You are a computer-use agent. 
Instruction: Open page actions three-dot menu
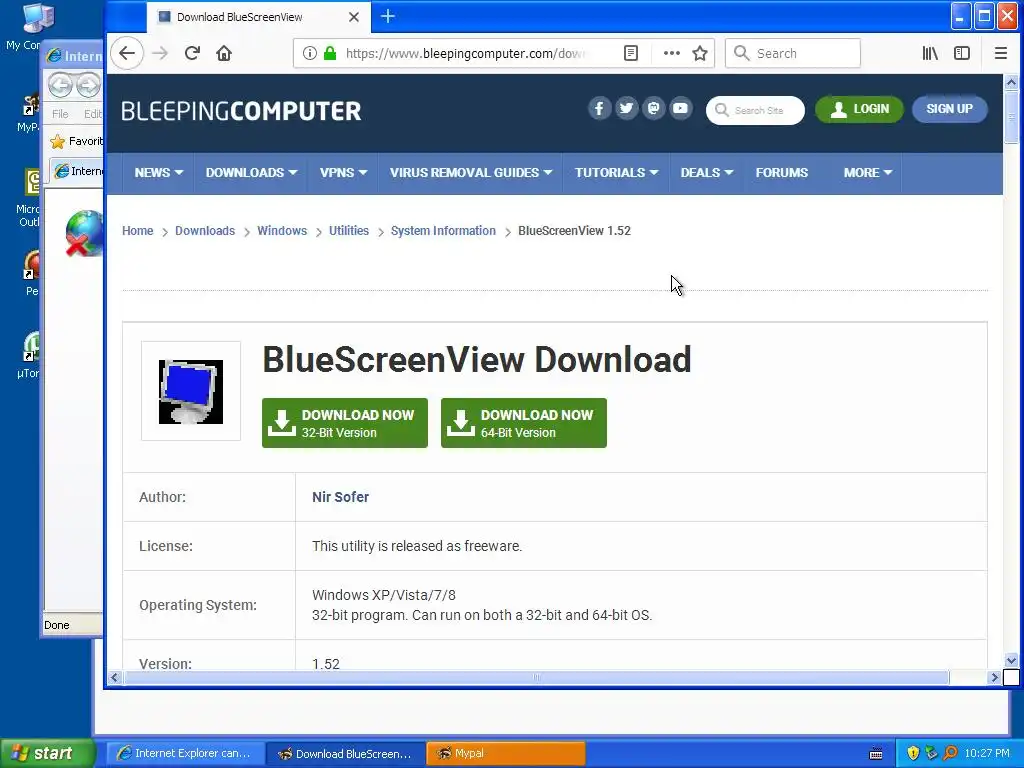point(671,53)
